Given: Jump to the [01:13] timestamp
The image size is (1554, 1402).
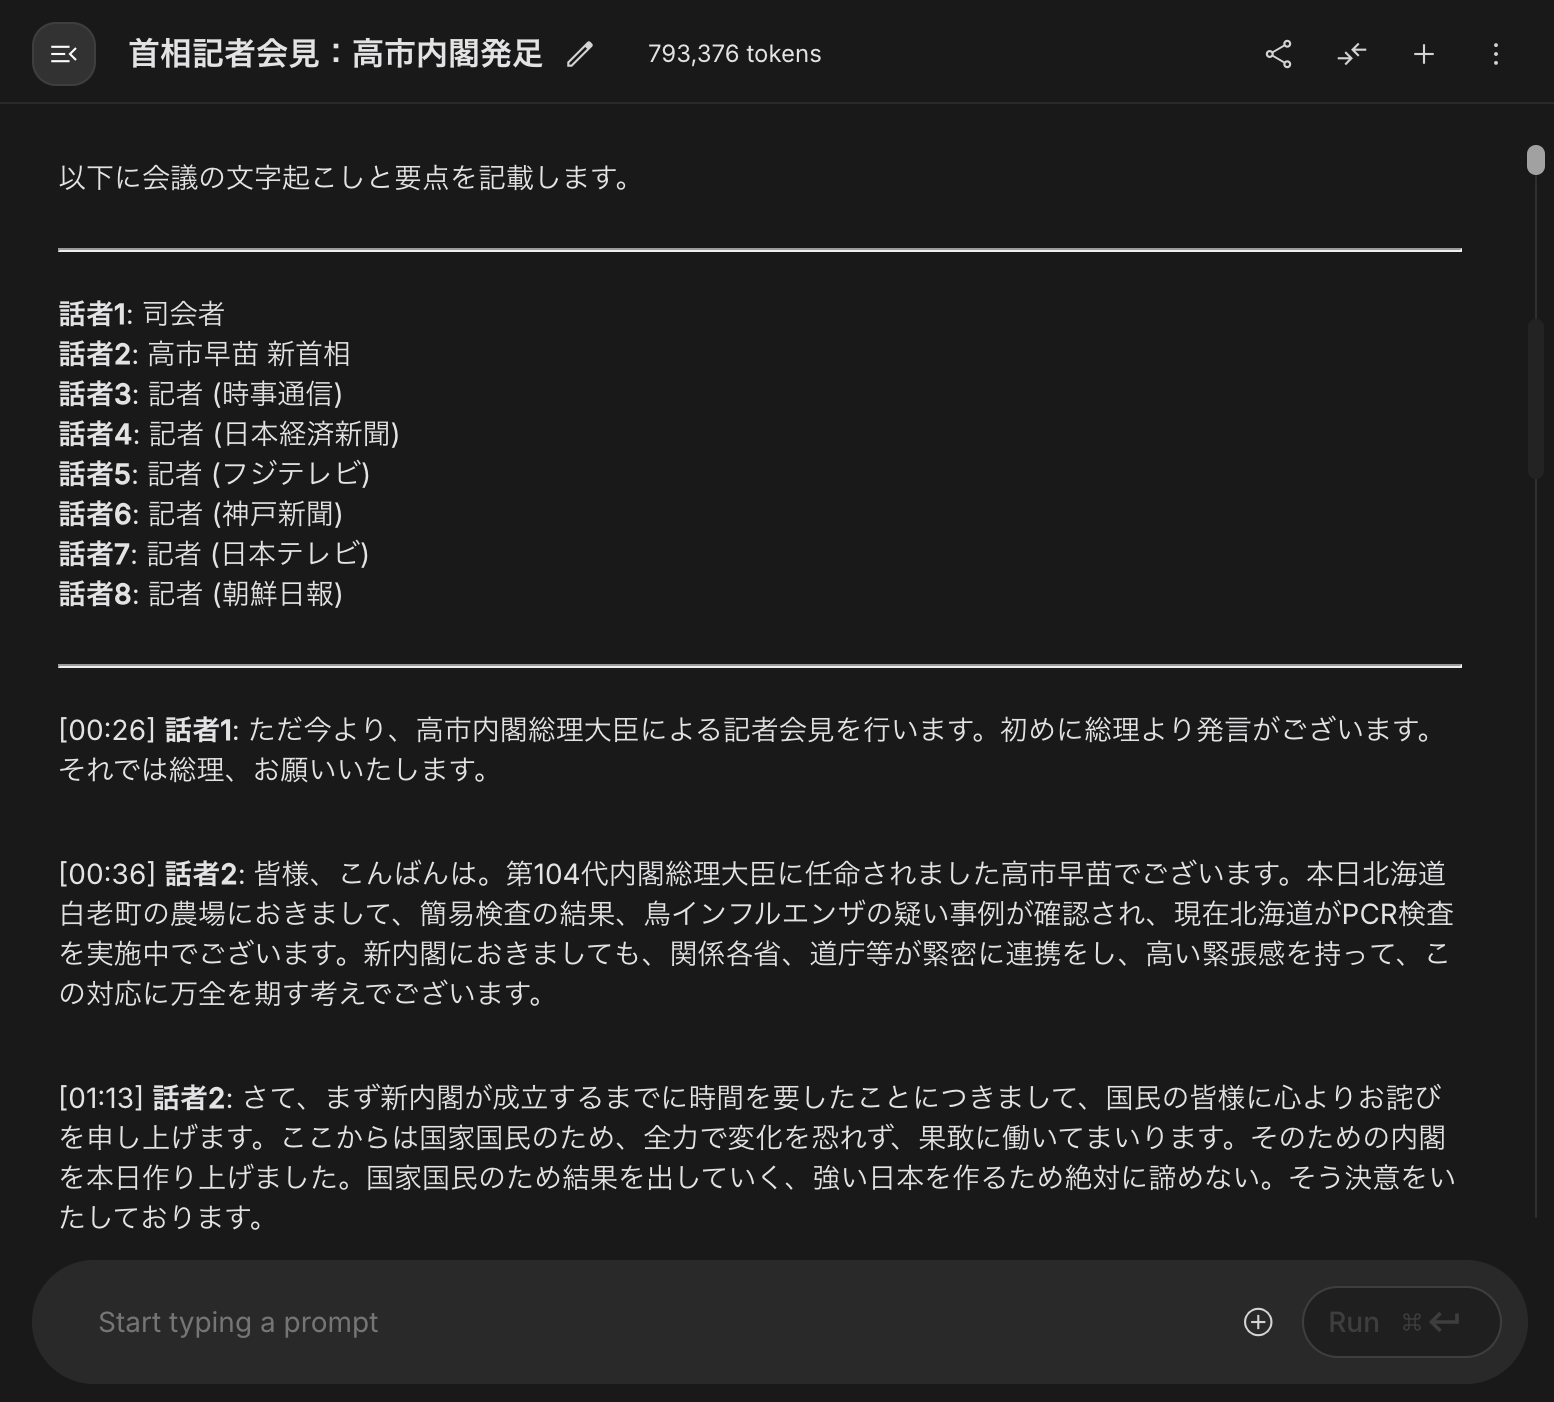Looking at the screenshot, I should (x=101, y=1098).
